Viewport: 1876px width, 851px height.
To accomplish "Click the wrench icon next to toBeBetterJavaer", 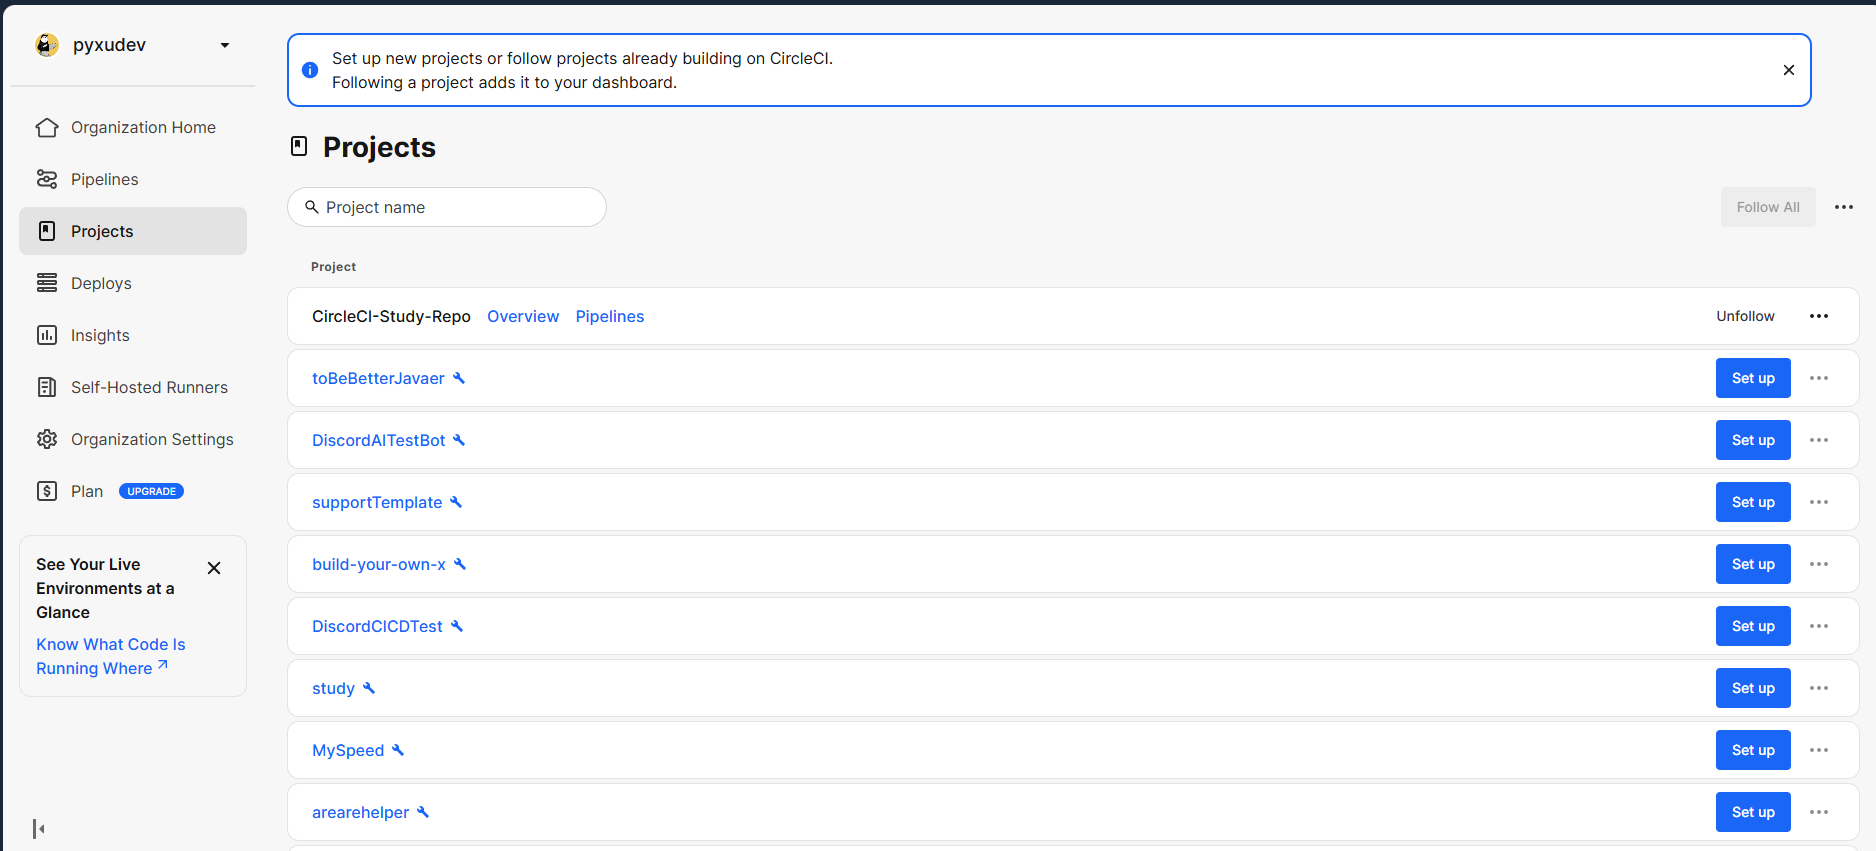I will (x=459, y=378).
